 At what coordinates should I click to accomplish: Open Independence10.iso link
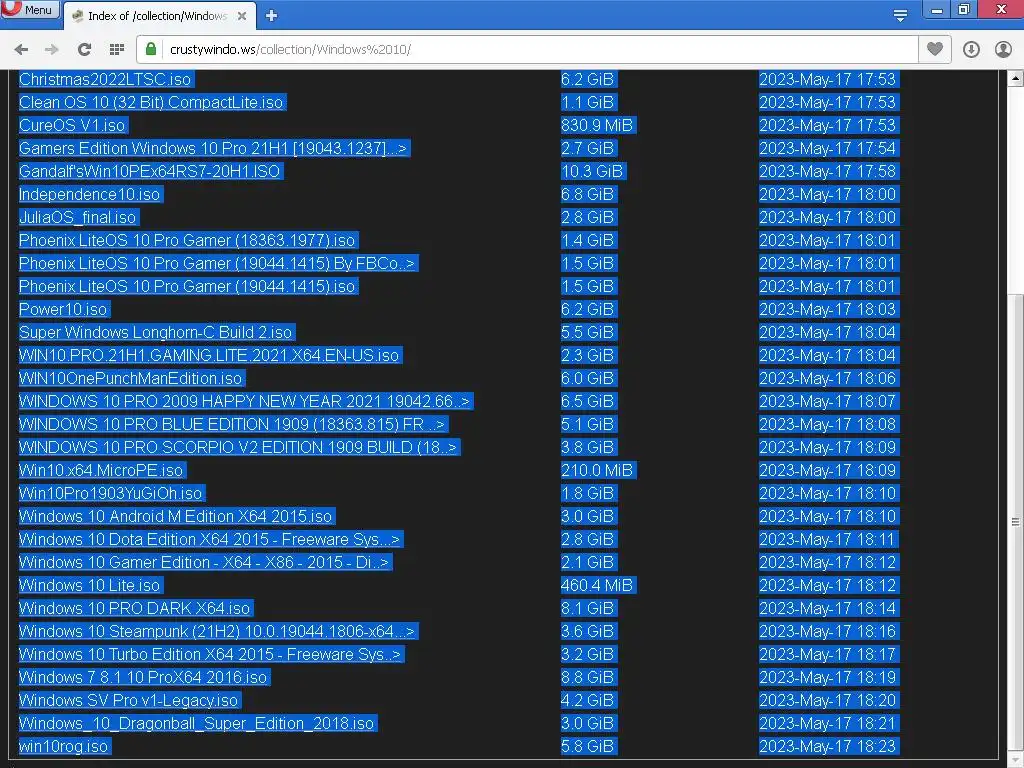pos(89,194)
